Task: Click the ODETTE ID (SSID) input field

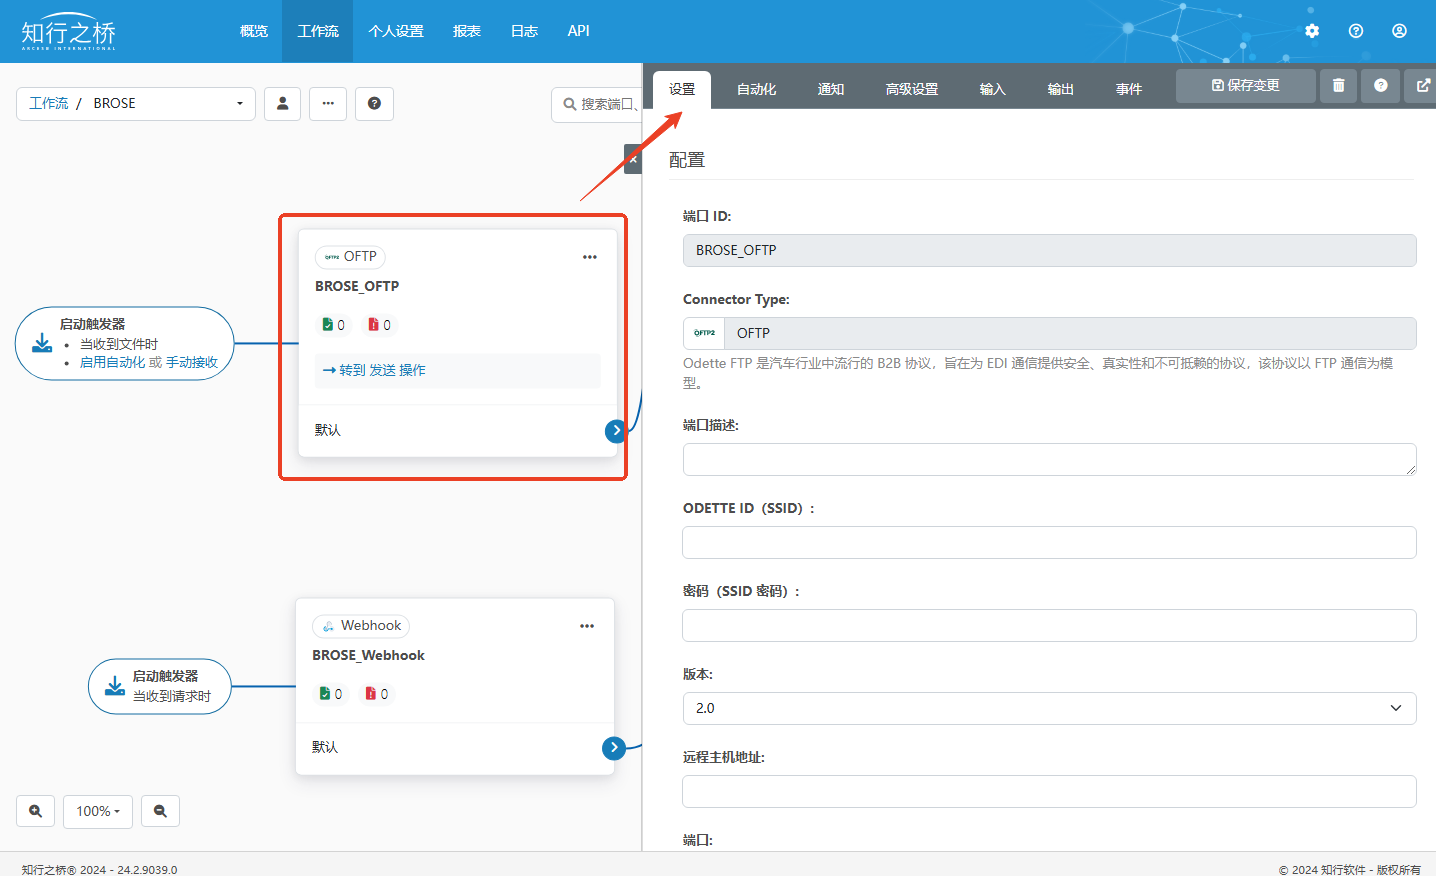Action: [x=1049, y=543]
